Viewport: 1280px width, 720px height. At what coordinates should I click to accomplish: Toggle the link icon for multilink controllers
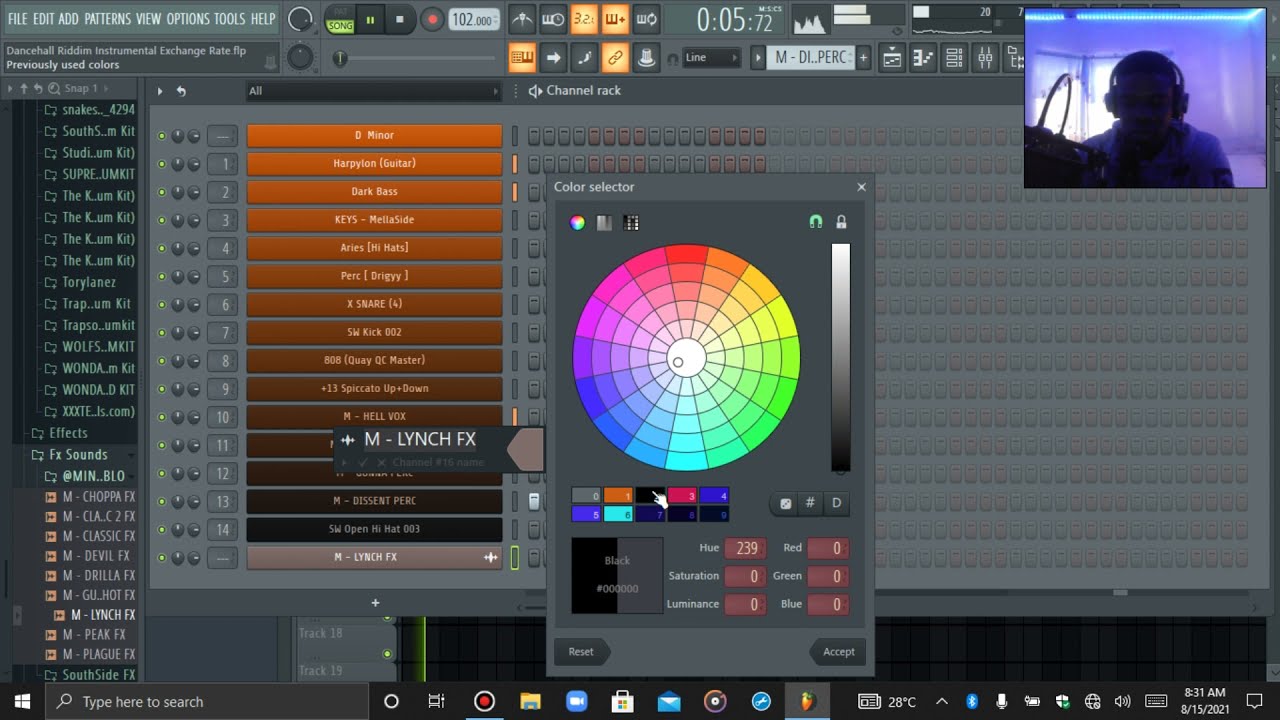pyautogui.click(x=615, y=58)
